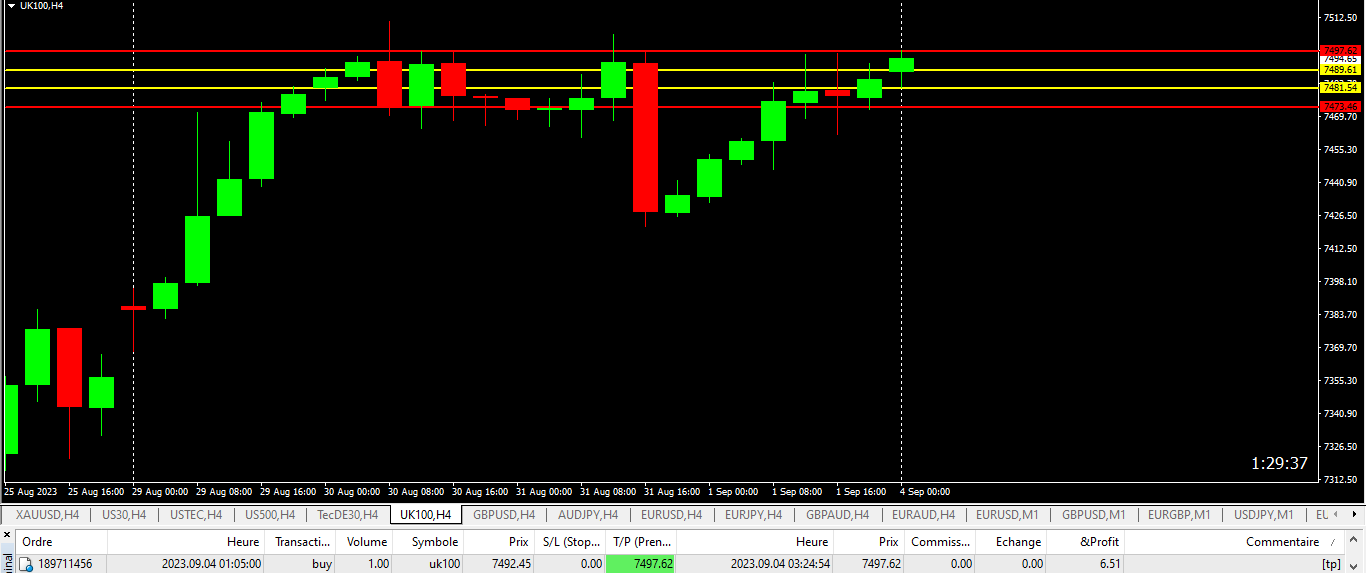Click the red 7473.46 price label
The image size is (1366, 573).
pyautogui.click(x=1340, y=106)
